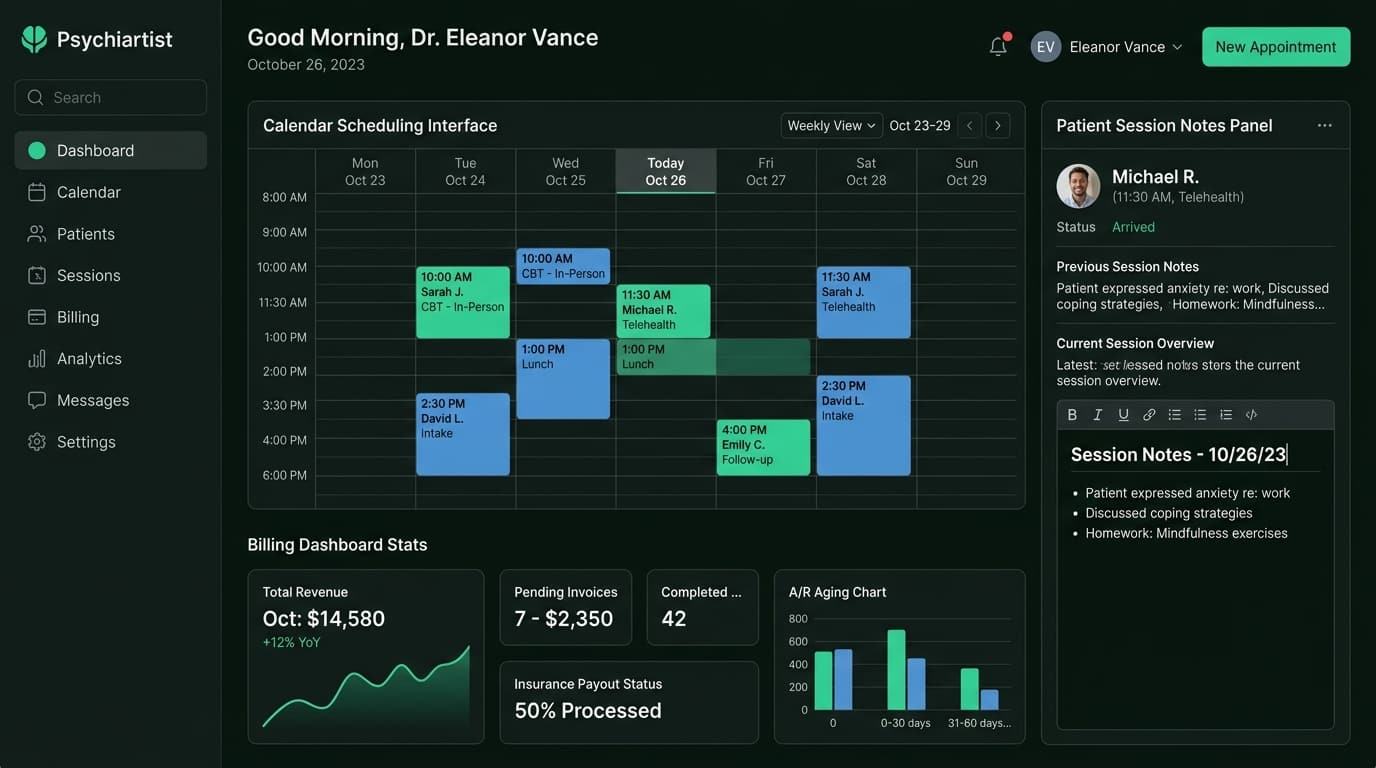The width and height of the screenshot is (1376, 768).
Task: Click the EV user avatar
Action: 1046,47
